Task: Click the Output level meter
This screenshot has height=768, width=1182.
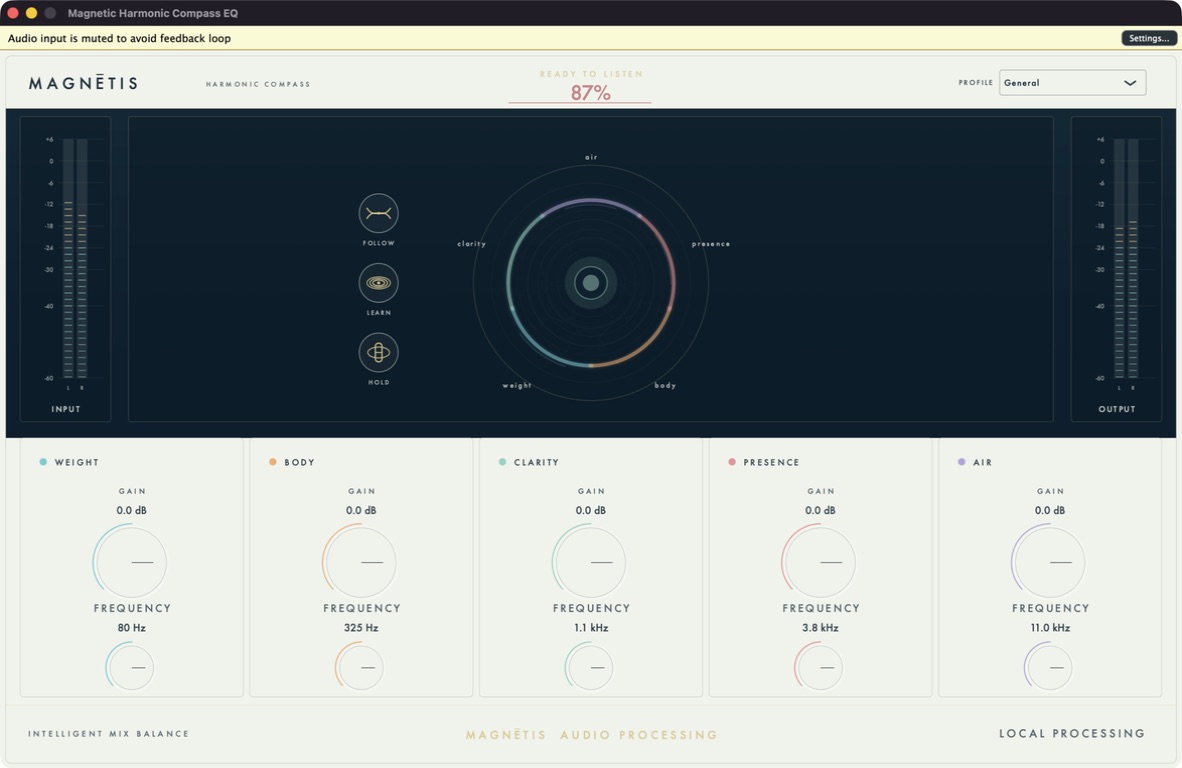Action: click(x=1125, y=258)
